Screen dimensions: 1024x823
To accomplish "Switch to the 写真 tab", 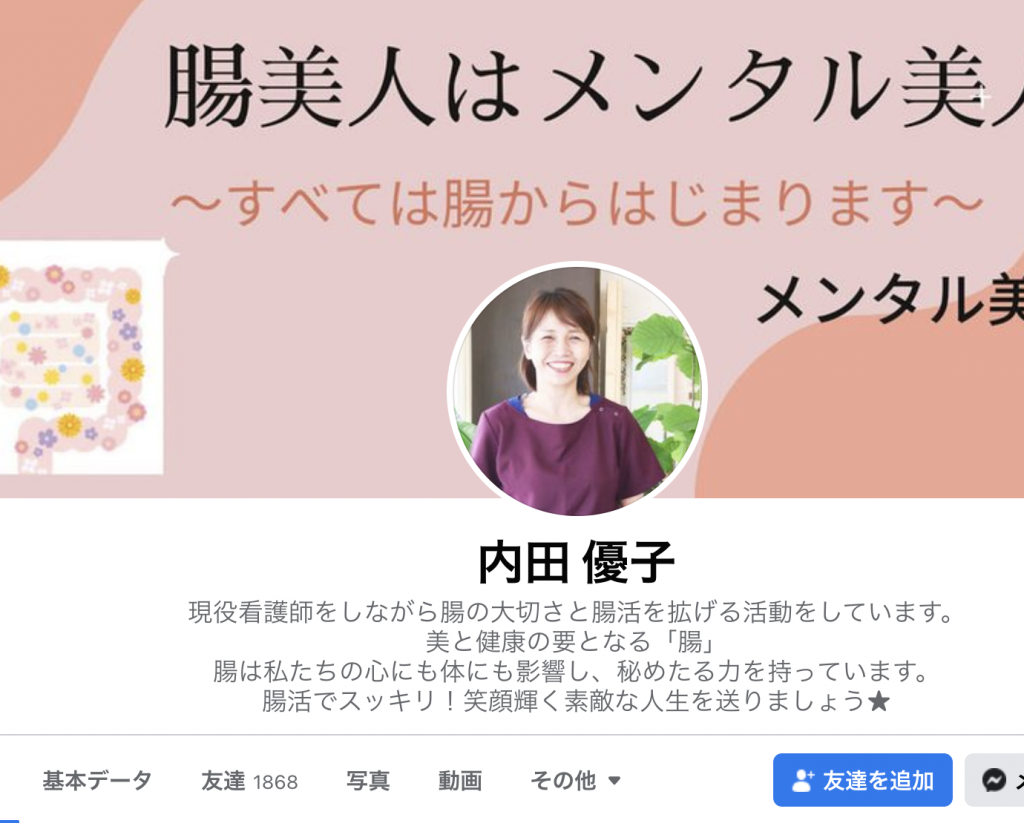I will [x=368, y=781].
